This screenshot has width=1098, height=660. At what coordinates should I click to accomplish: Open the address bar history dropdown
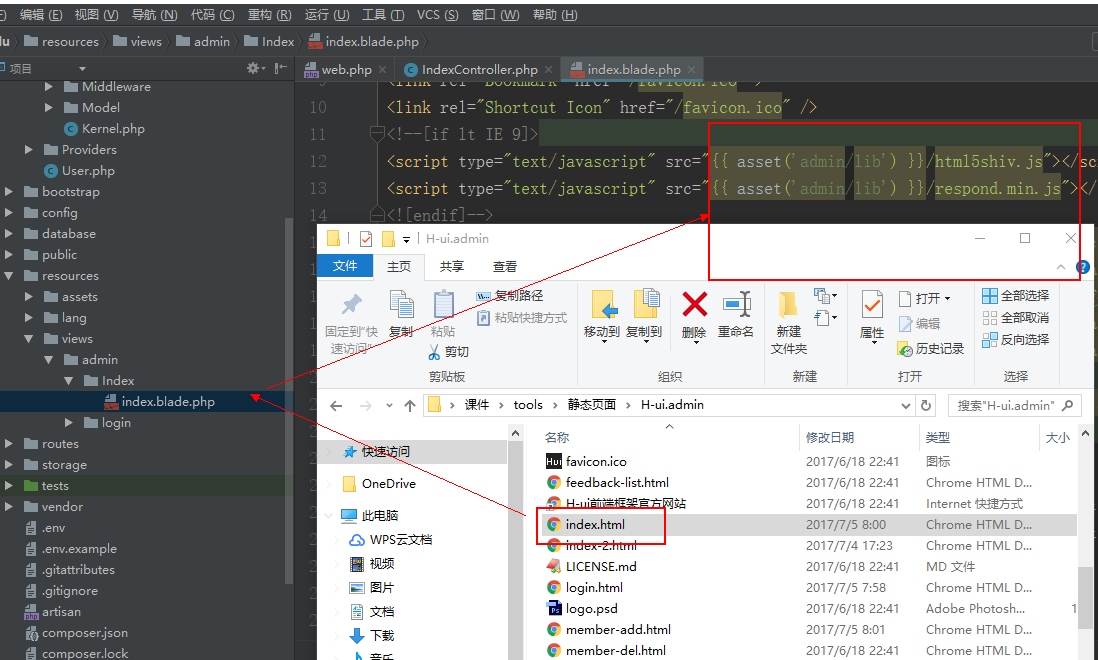pyautogui.click(x=904, y=405)
